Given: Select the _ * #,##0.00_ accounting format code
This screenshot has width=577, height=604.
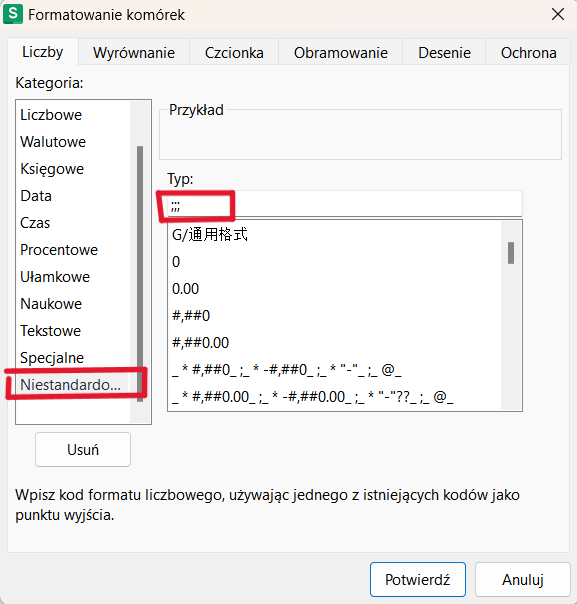Looking at the screenshot, I should click(334, 396).
